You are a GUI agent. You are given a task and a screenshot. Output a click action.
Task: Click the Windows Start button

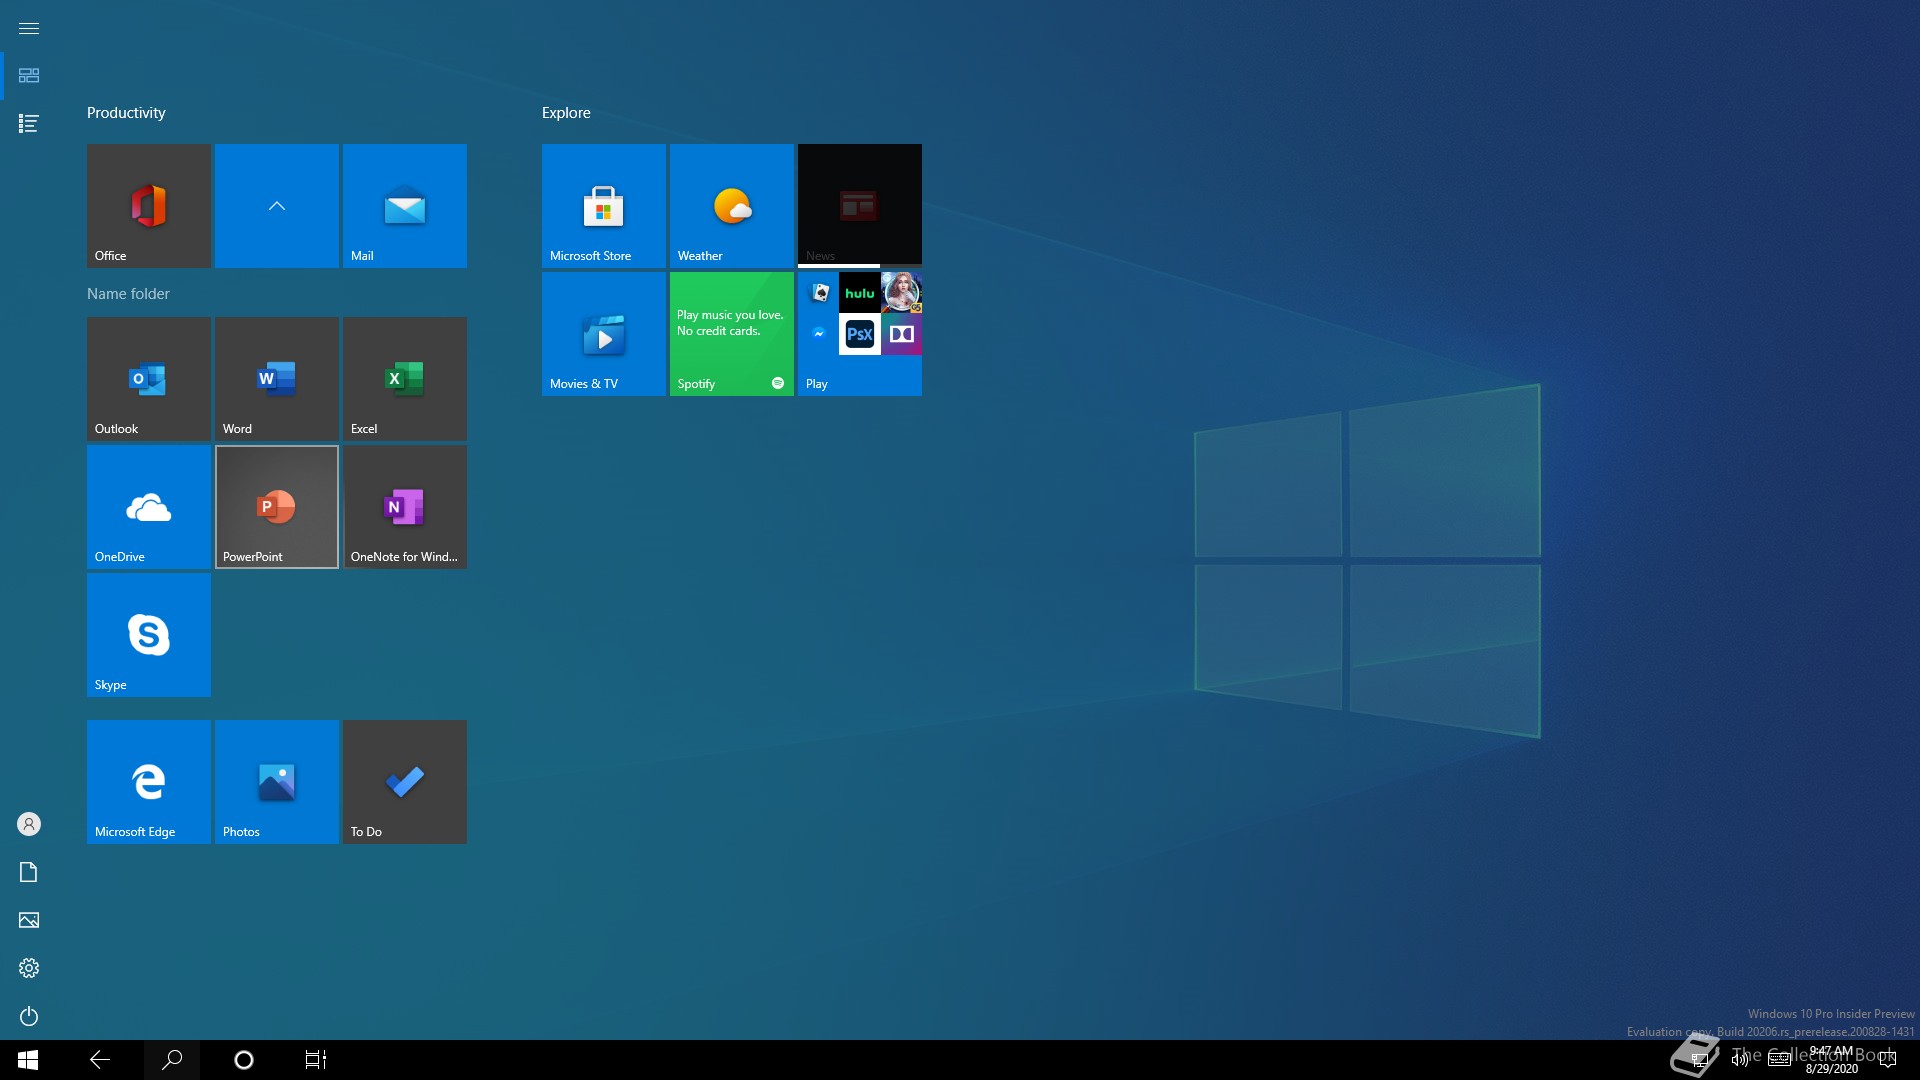[x=28, y=1060]
